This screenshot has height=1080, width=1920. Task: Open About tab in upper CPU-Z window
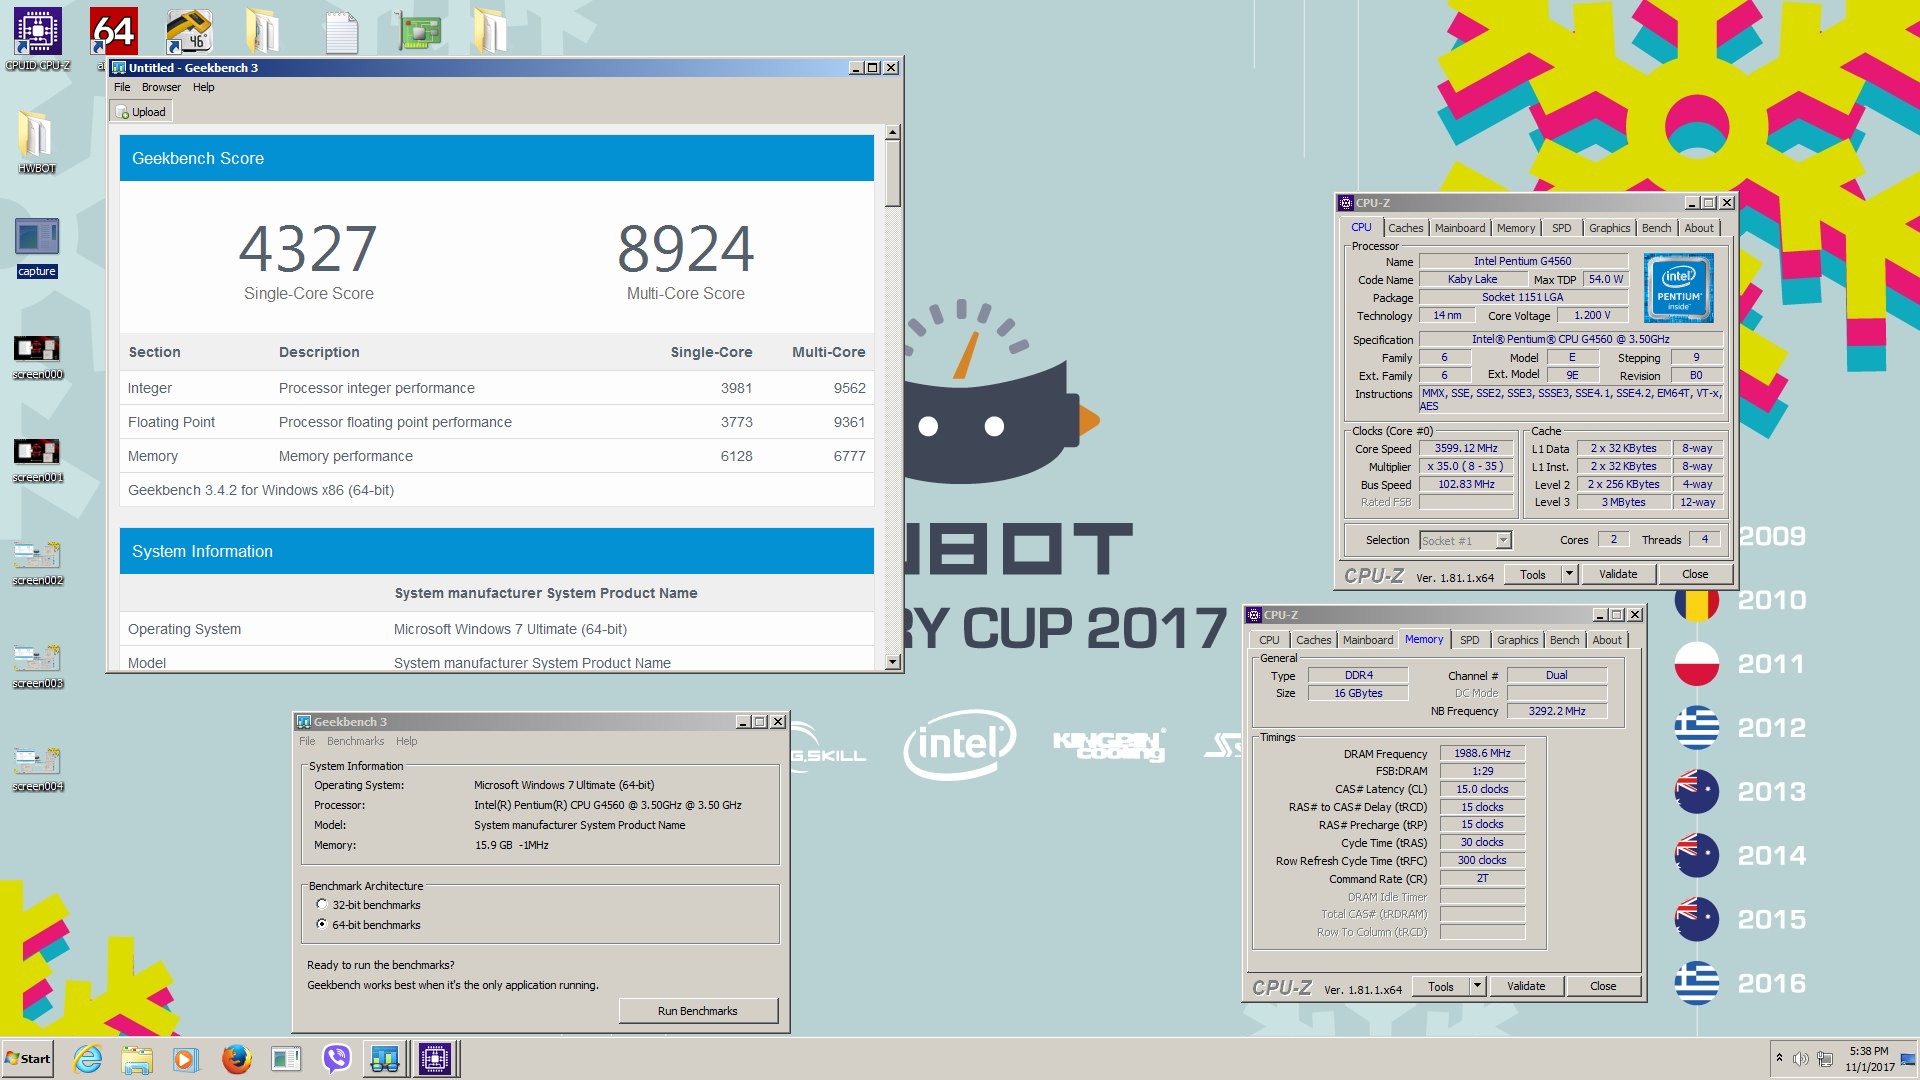coord(1698,228)
